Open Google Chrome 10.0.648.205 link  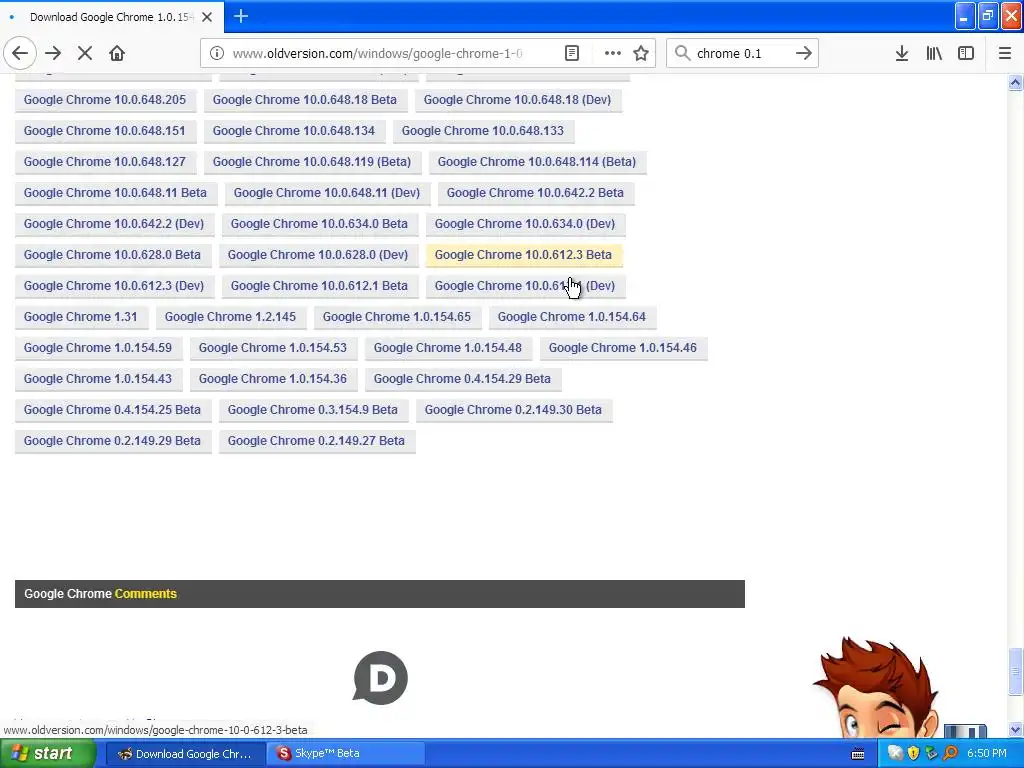pos(105,100)
